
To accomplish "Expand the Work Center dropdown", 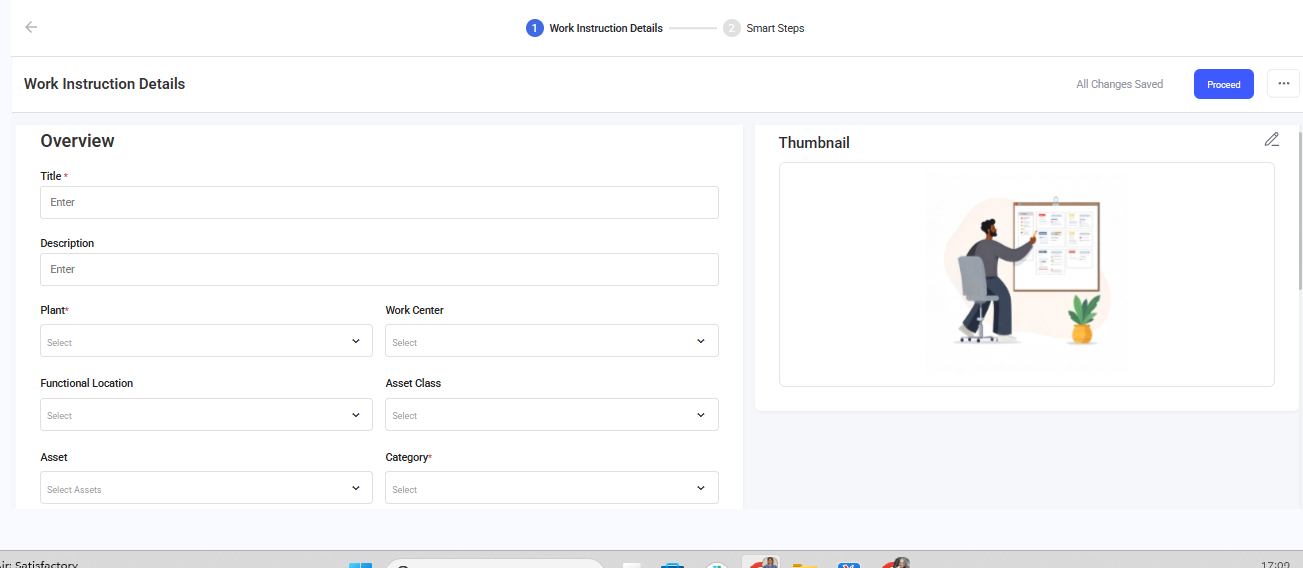I will click(551, 341).
